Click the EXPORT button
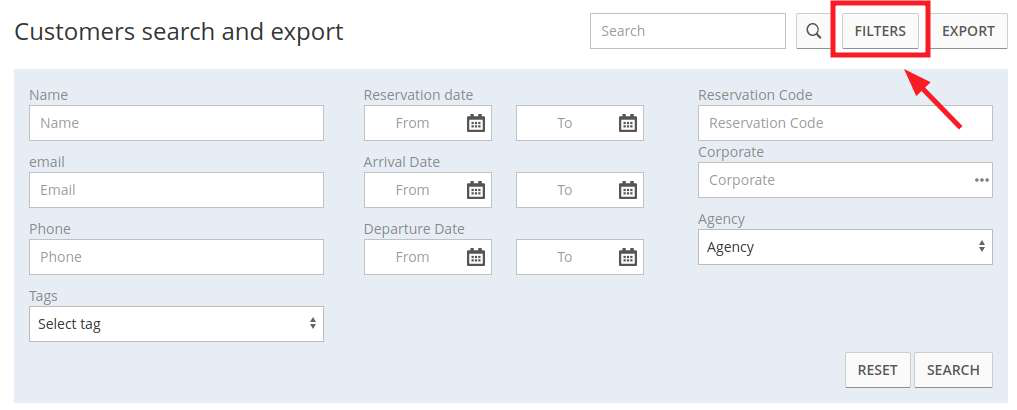 tap(968, 31)
